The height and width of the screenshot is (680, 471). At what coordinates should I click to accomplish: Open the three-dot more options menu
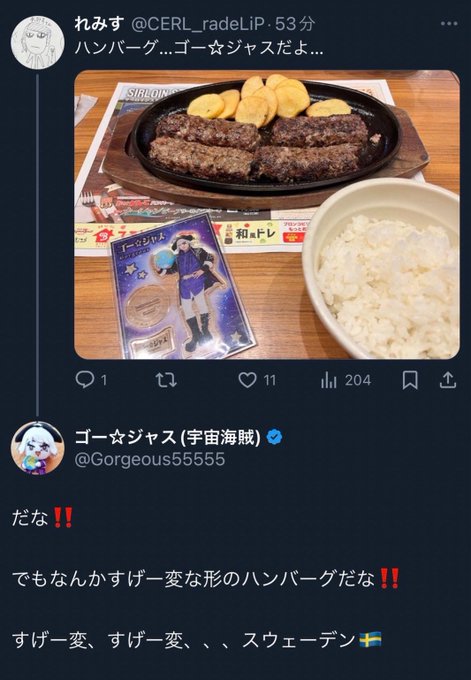coord(449,24)
